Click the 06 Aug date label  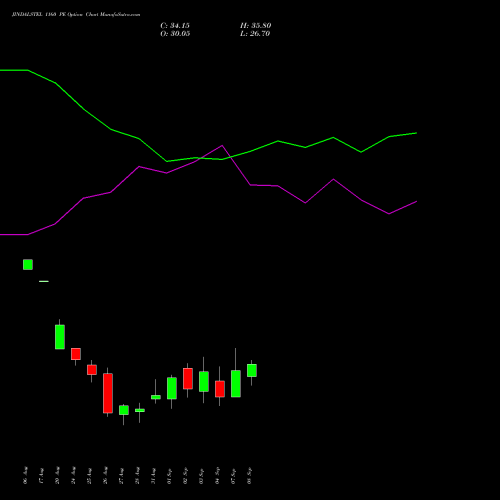pos(26,475)
